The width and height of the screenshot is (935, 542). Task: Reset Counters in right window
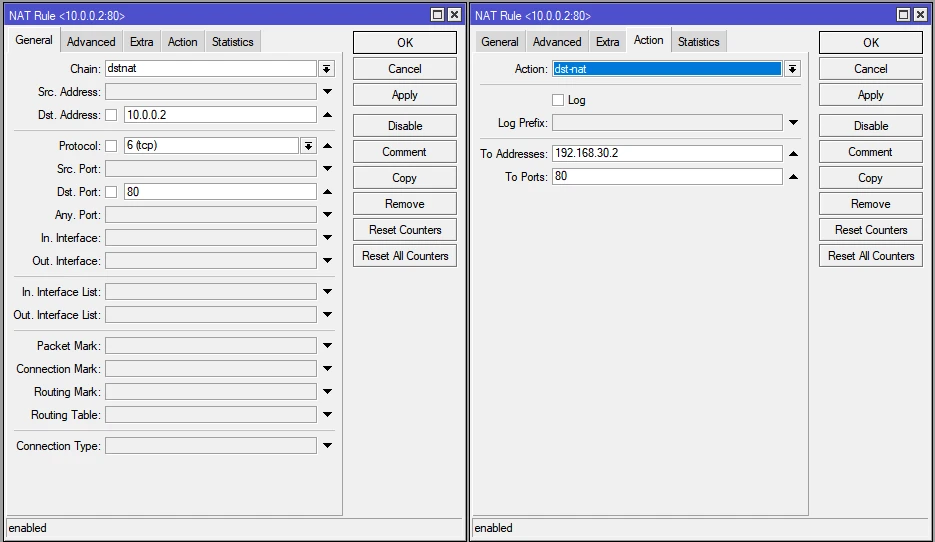pyautogui.click(x=871, y=230)
